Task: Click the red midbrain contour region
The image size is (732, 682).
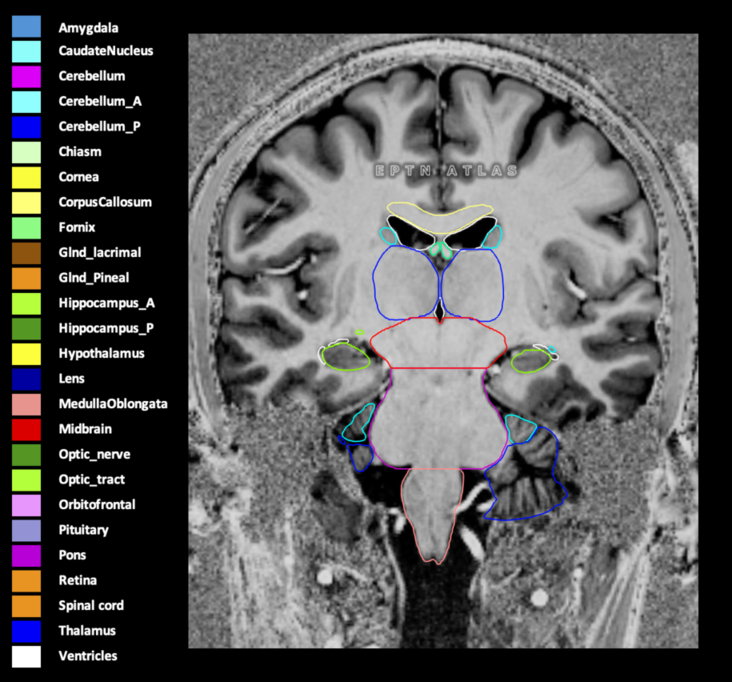Action: (438, 345)
